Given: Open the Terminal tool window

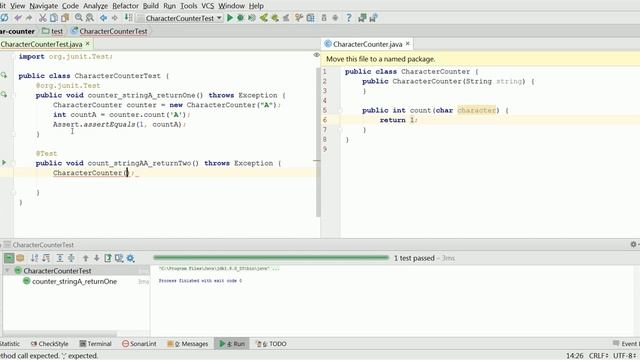Looking at the screenshot, I should coord(95,344).
